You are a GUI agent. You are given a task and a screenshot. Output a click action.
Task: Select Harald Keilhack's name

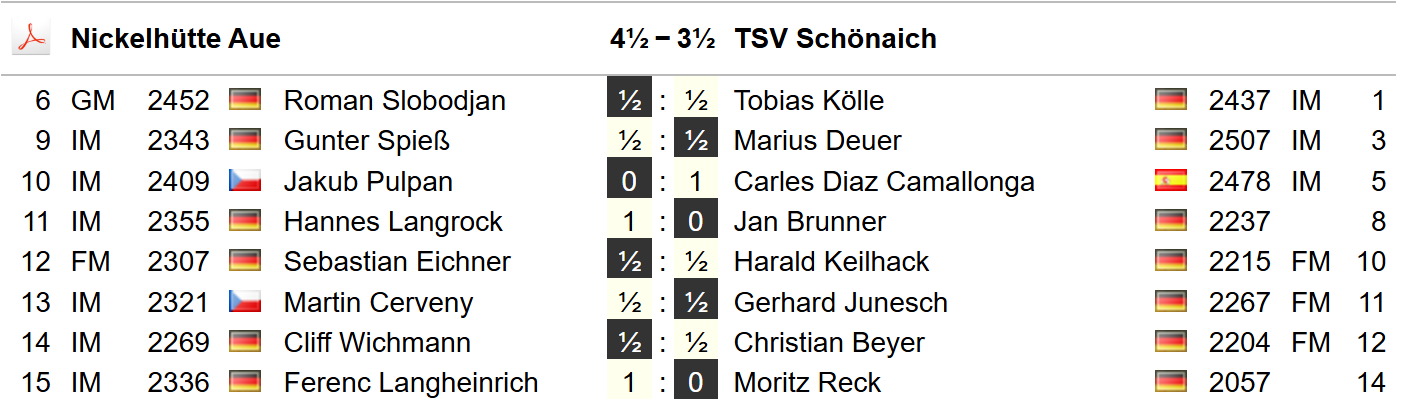point(831,262)
